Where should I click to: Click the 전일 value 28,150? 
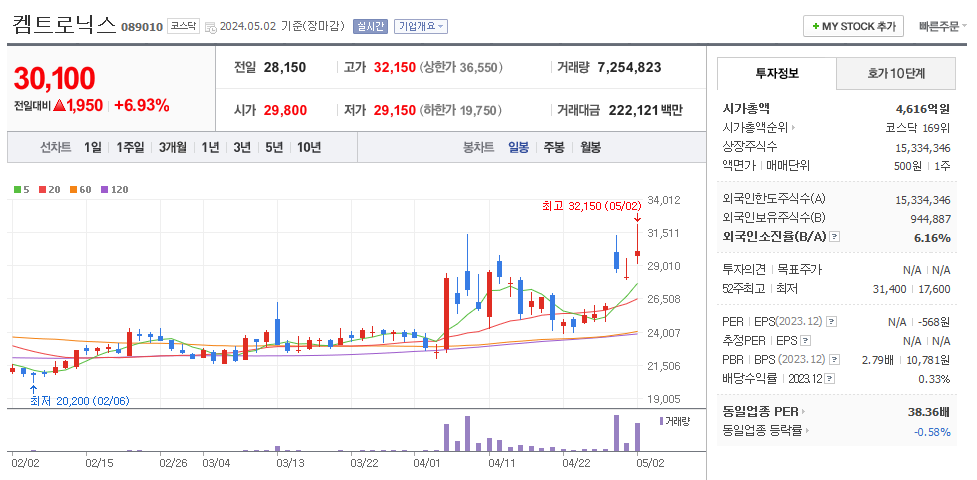[285, 67]
